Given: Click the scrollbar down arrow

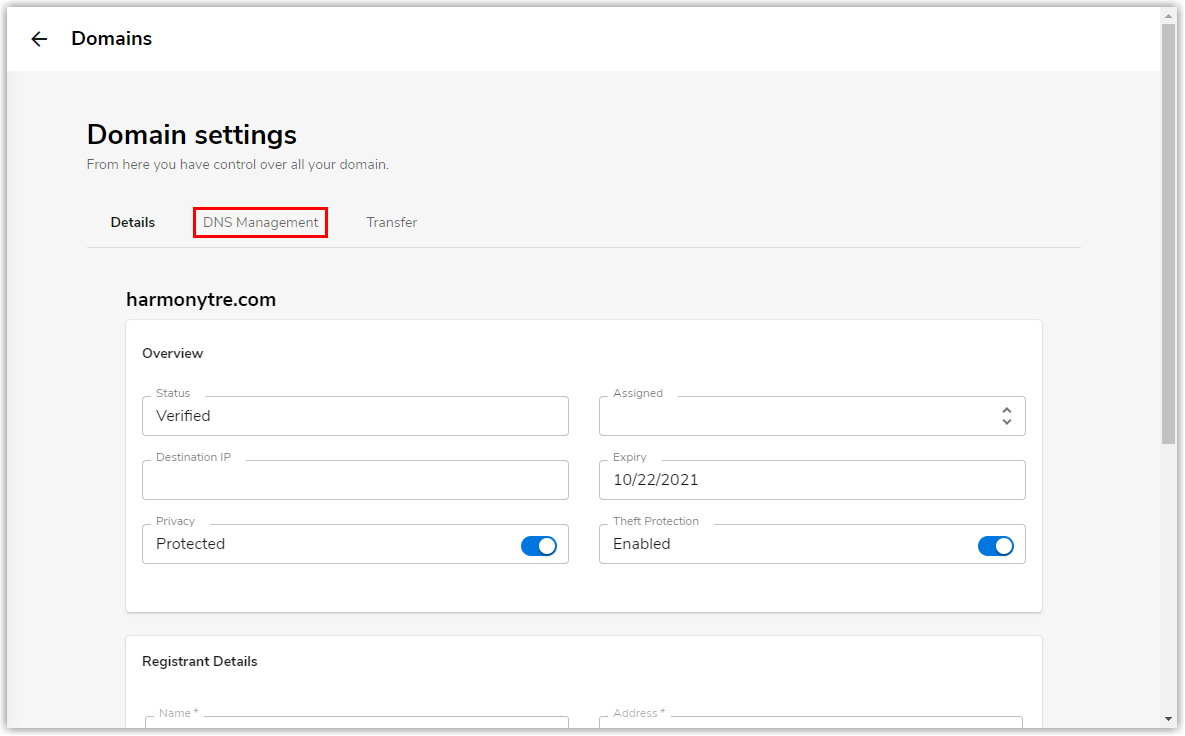Looking at the screenshot, I should click(1168, 719).
